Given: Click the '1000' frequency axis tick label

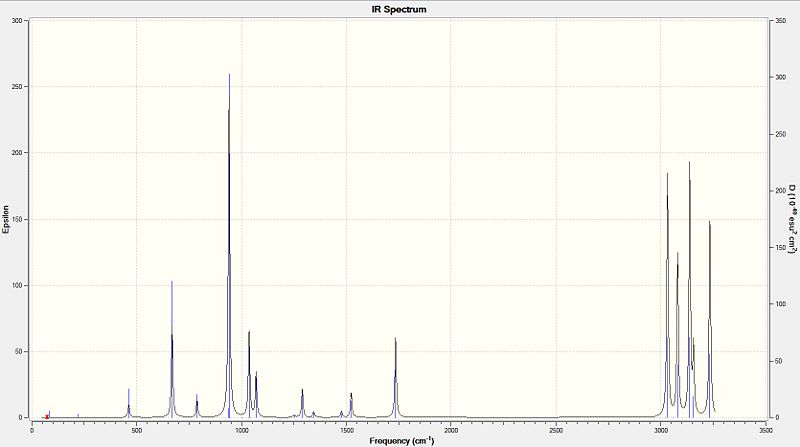Looking at the screenshot, I should coord(241,430).
